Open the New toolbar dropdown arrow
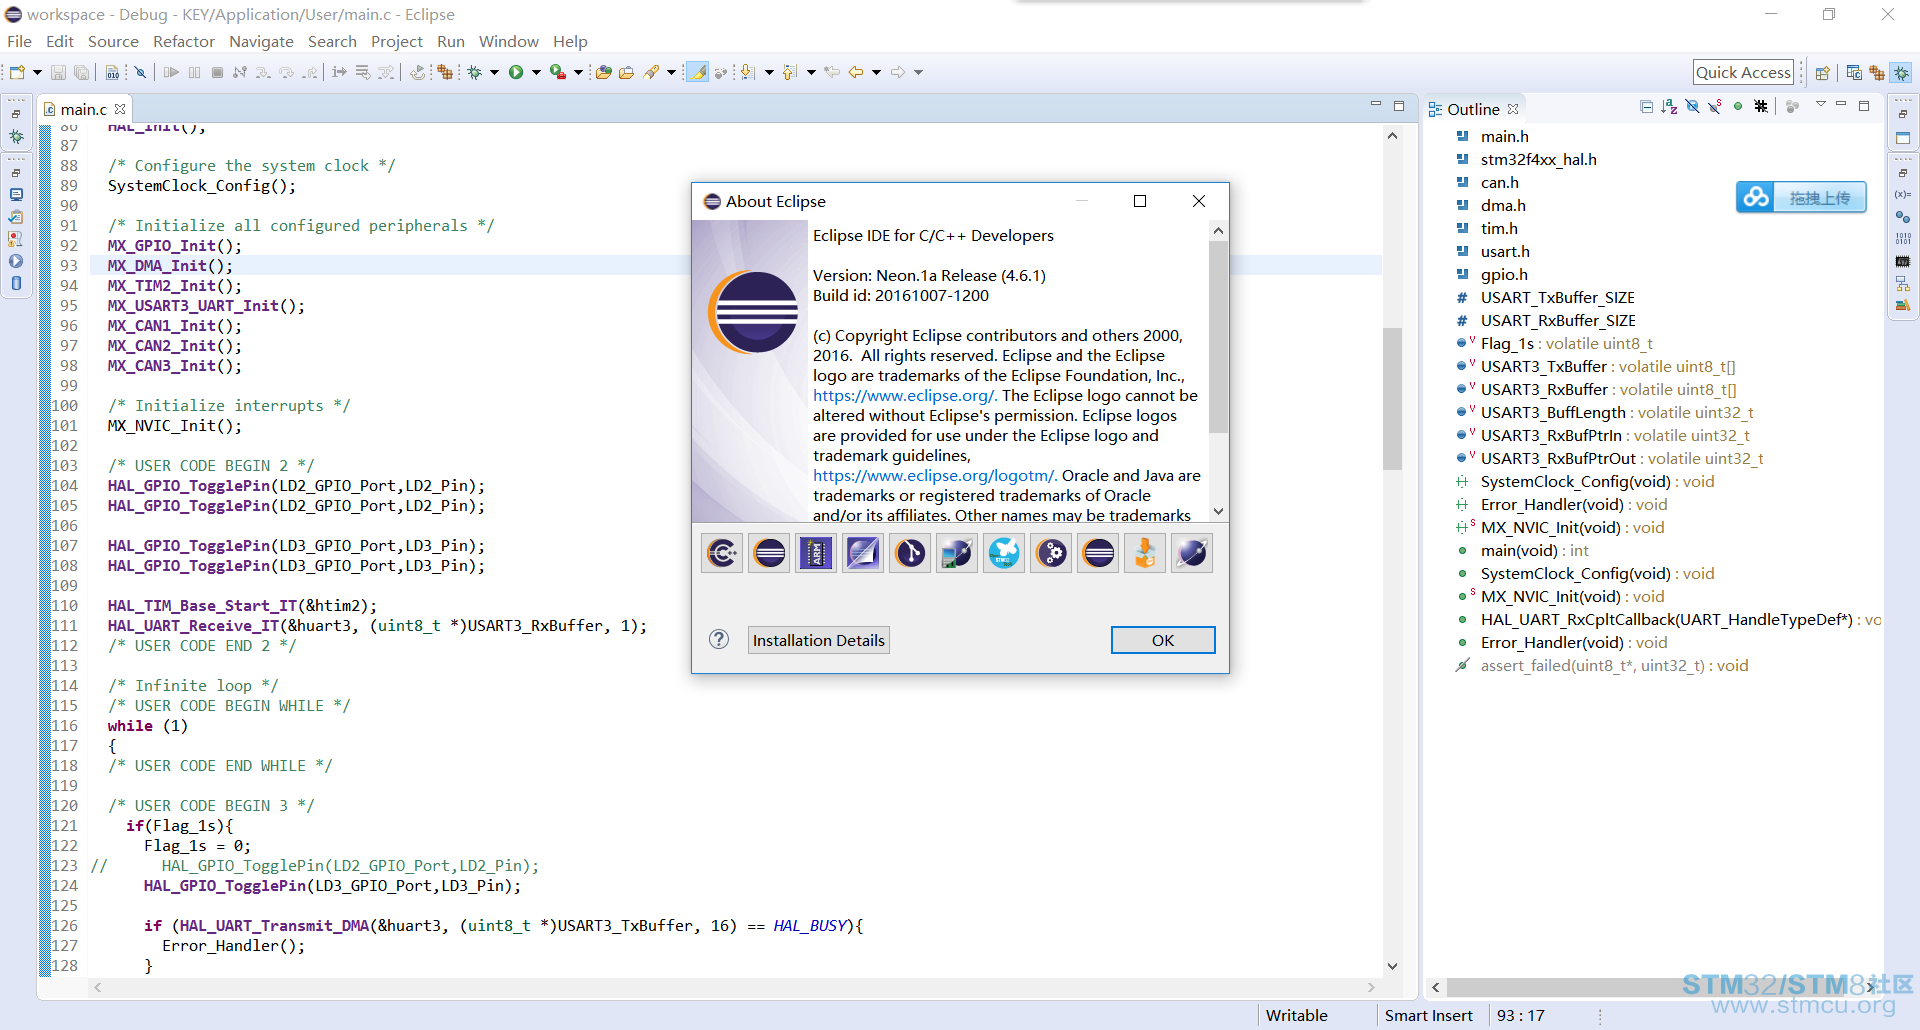This screenshot has width=1920, height=1030. pos(37,72)
